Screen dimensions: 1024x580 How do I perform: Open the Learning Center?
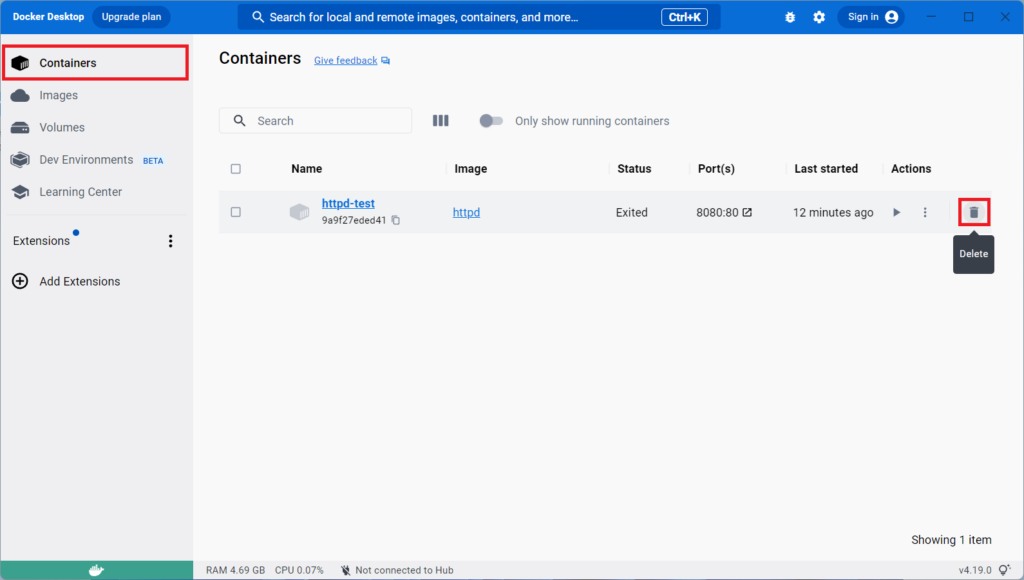96,192
